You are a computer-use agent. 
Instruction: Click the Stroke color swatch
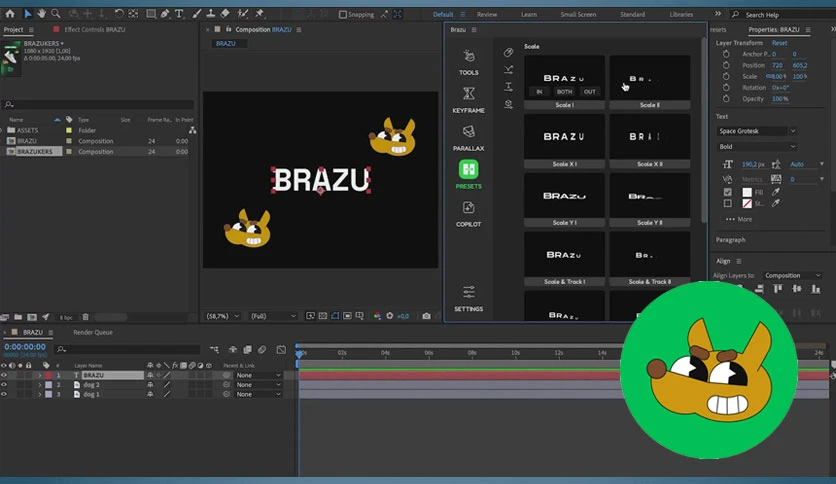pyautogui.click(x=747, y=203)
